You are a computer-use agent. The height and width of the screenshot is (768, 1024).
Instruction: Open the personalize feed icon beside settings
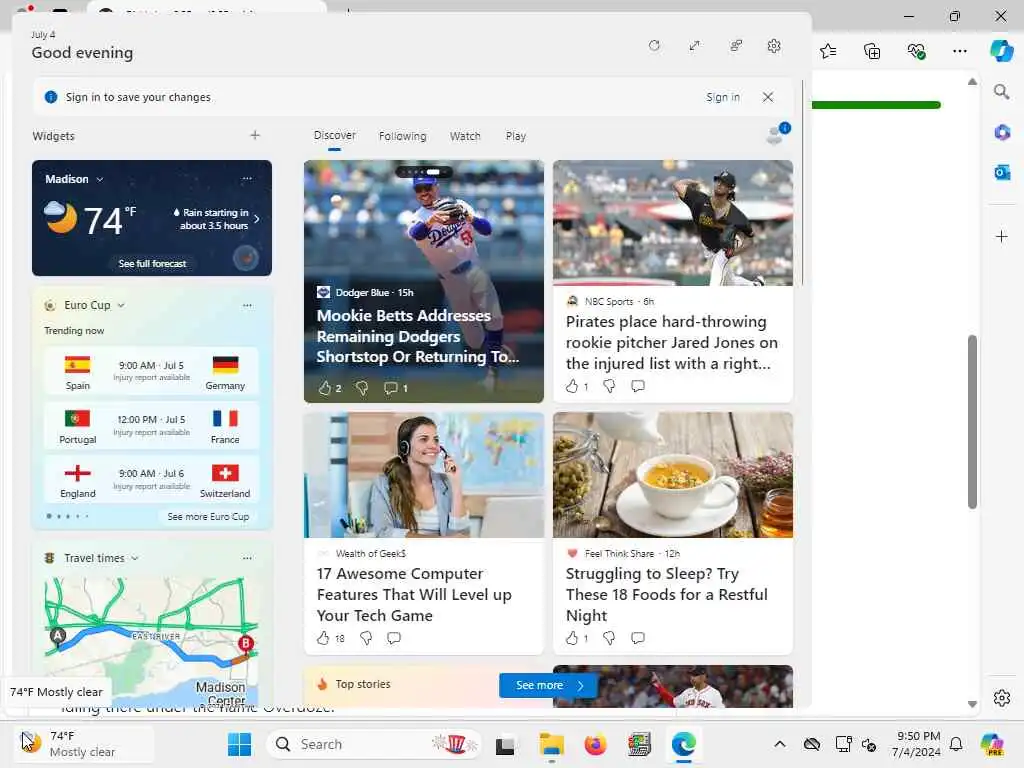[736, 46]
